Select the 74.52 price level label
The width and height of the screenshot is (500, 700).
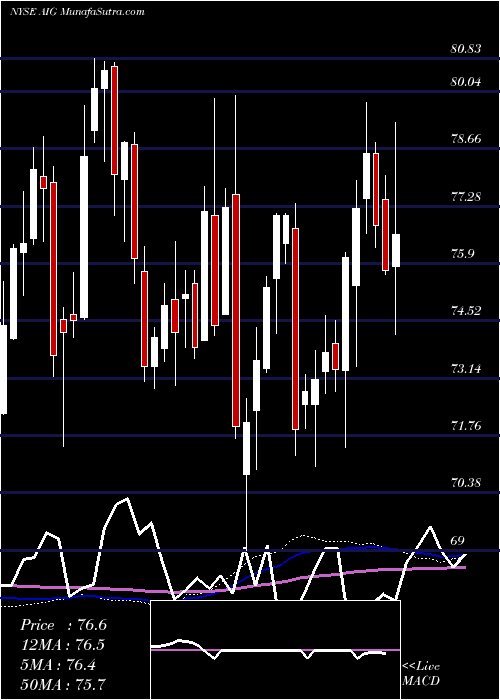coord(466,311)
